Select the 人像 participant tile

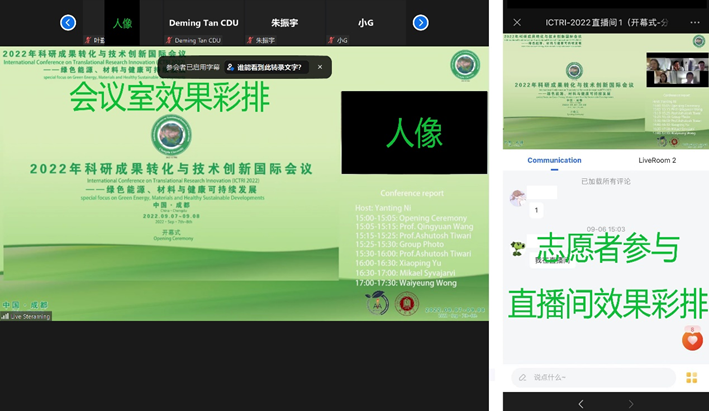tap(122, 23)
